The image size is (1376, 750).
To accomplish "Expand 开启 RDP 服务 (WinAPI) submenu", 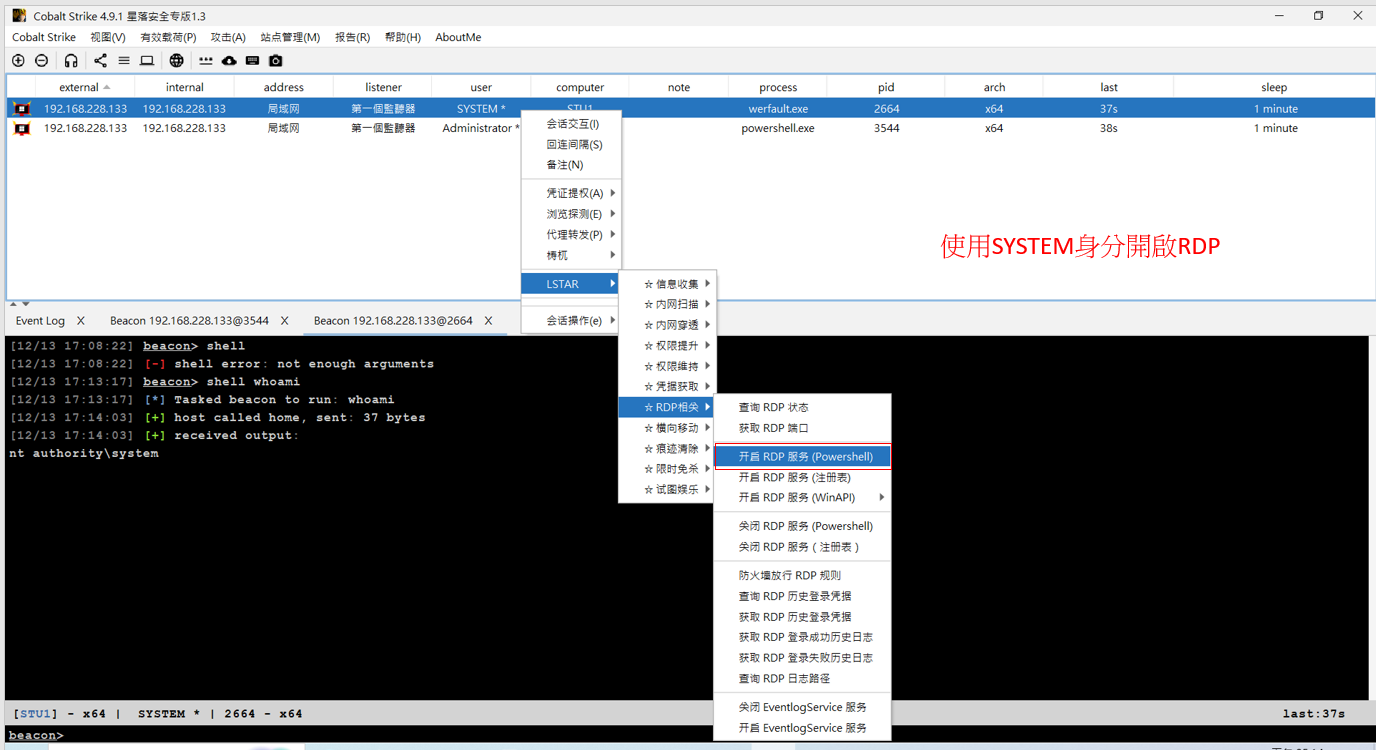I will (802, 497).
